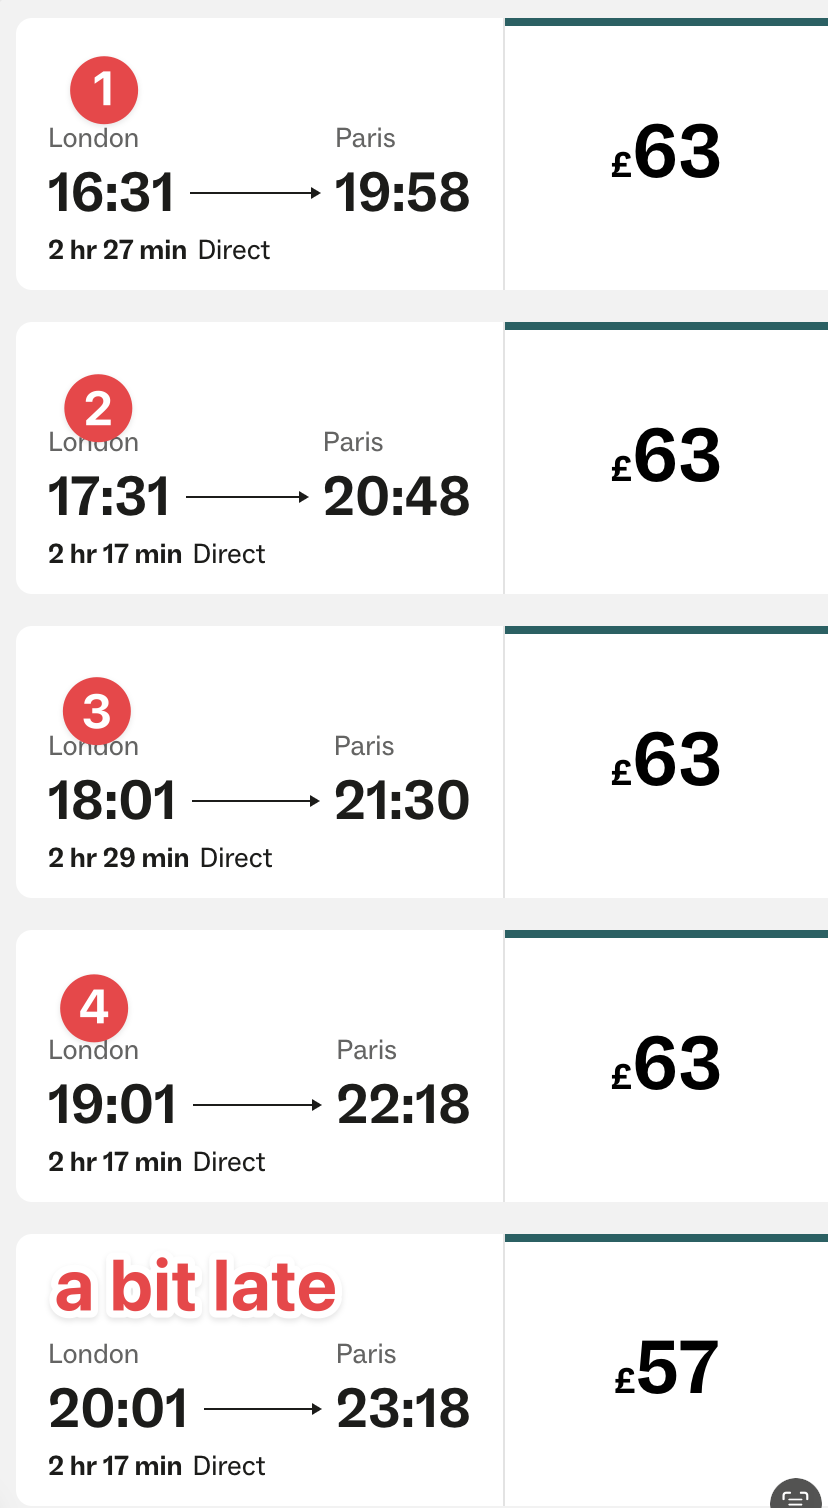Tap the scan icon at bottom right corner
The width and height of the screenshot is (828, 1508).
coord(797,1494)
